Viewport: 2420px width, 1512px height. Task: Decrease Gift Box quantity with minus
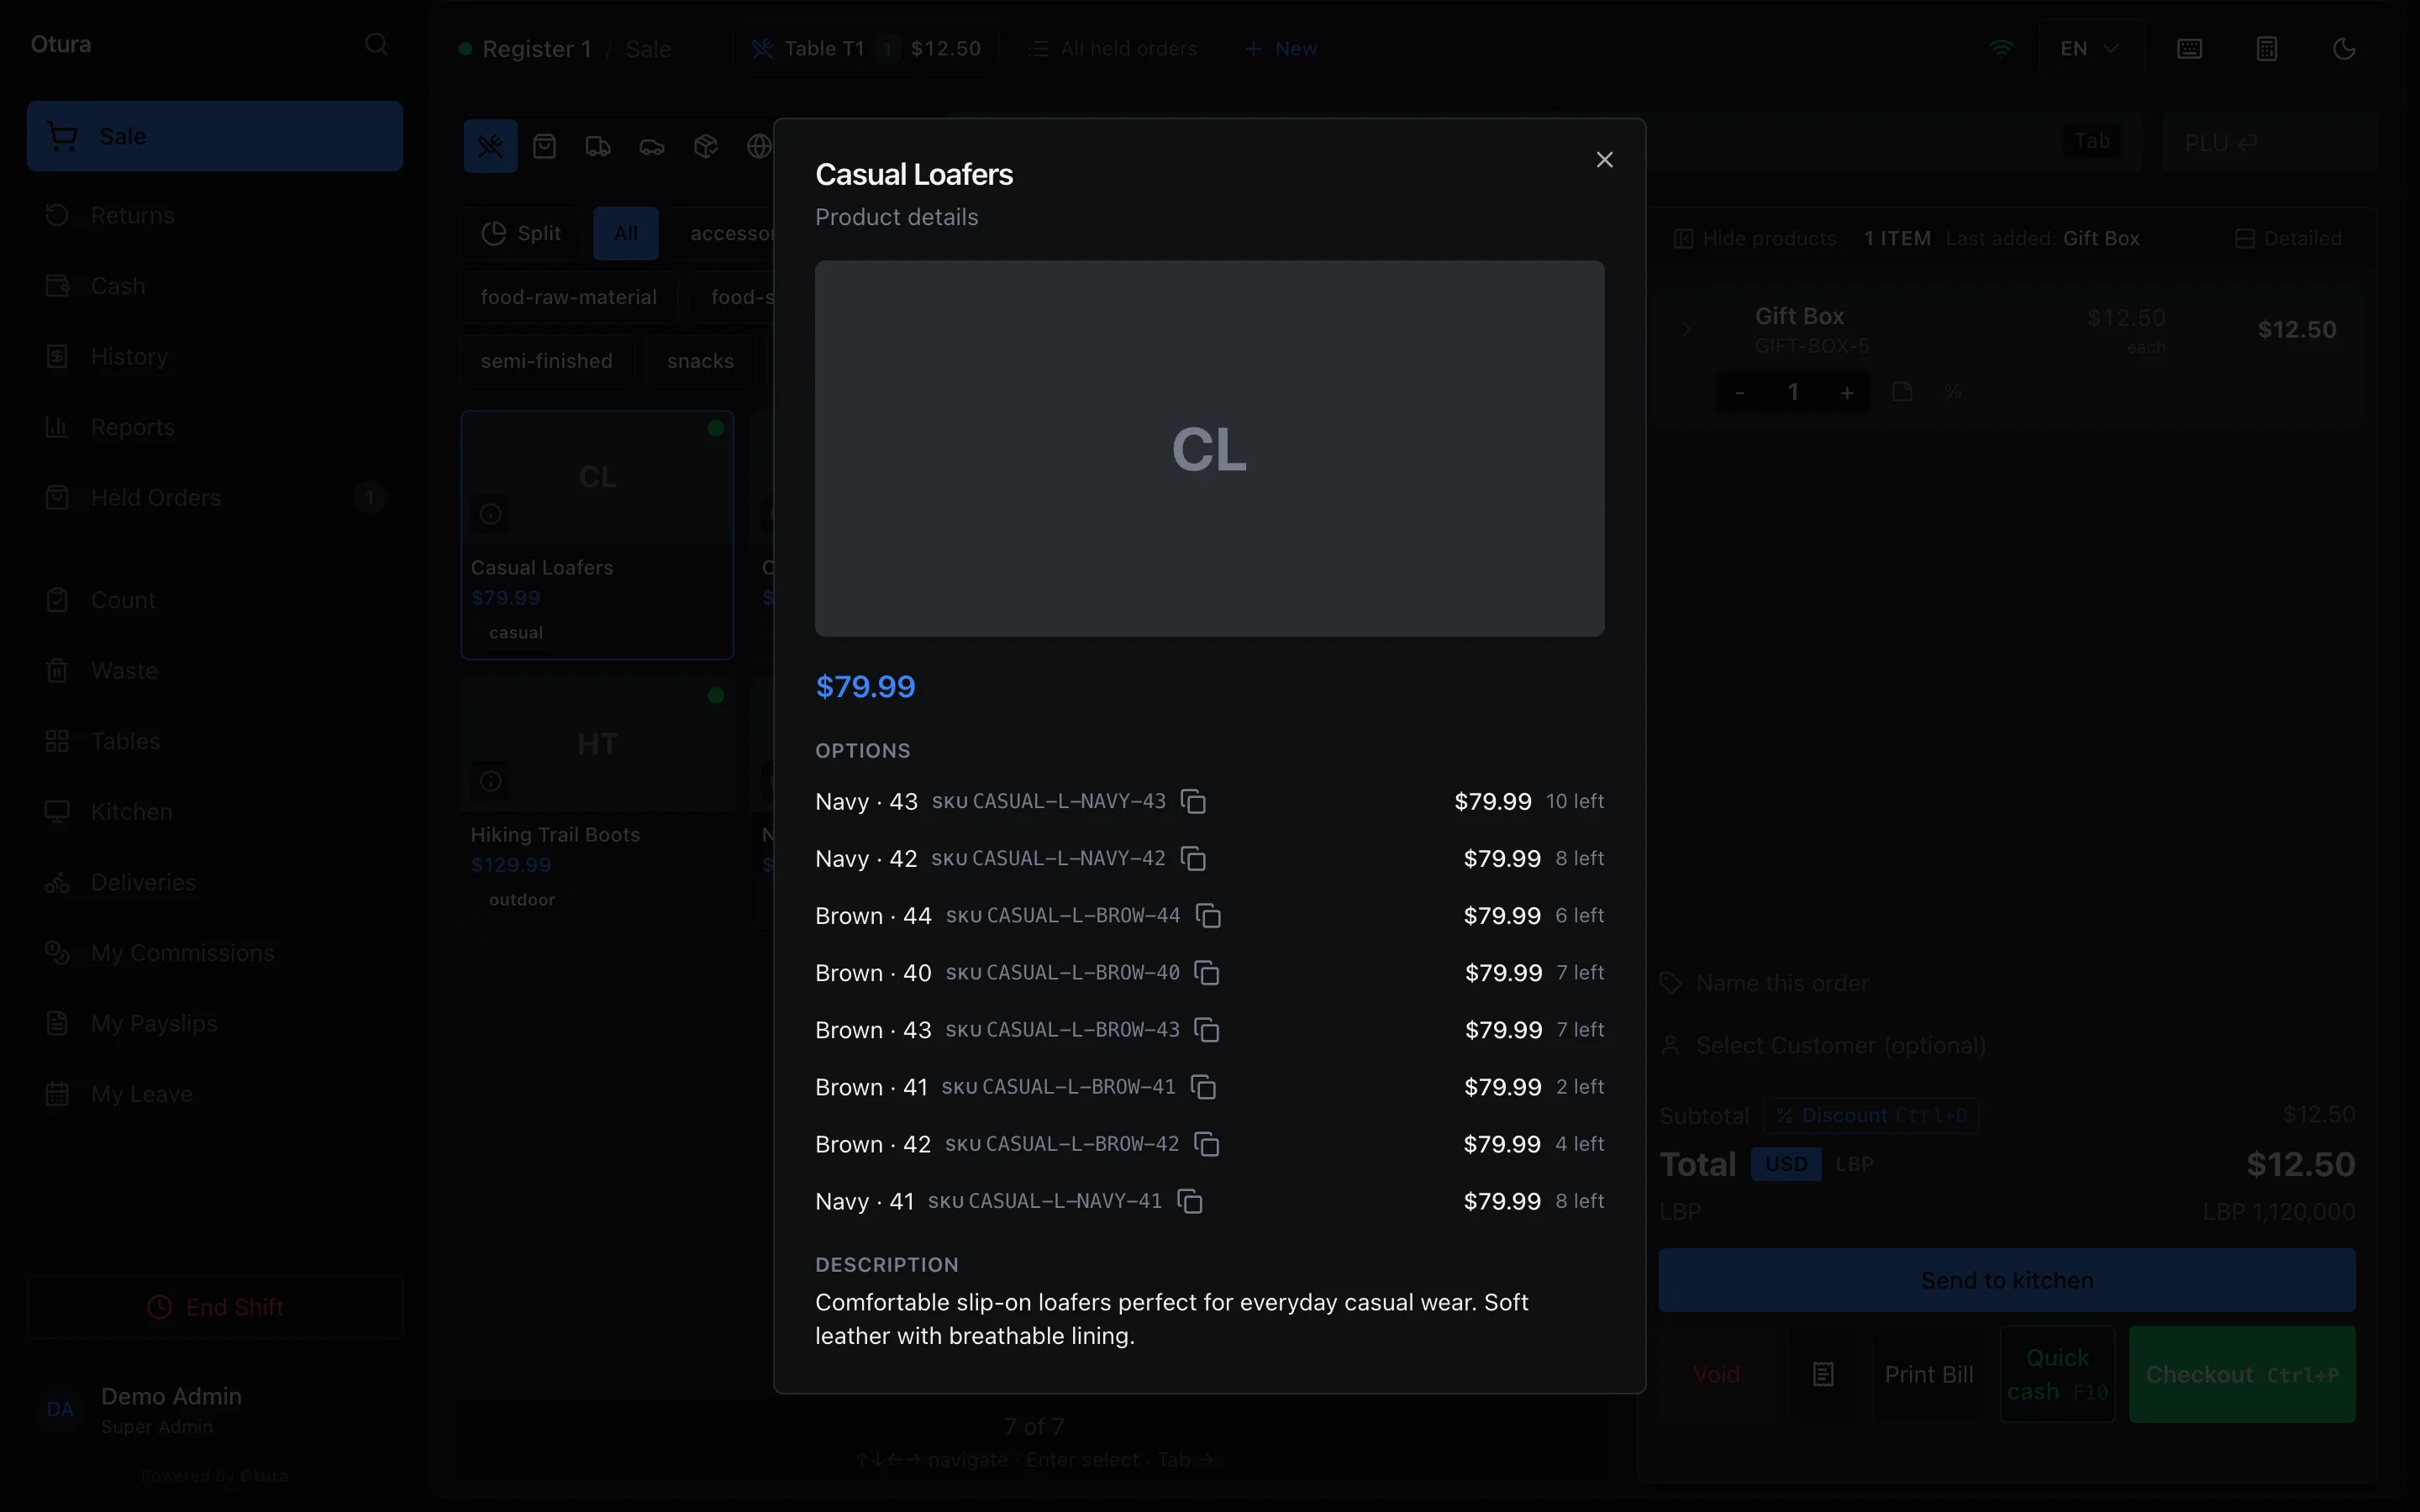tap(1740, 393)
